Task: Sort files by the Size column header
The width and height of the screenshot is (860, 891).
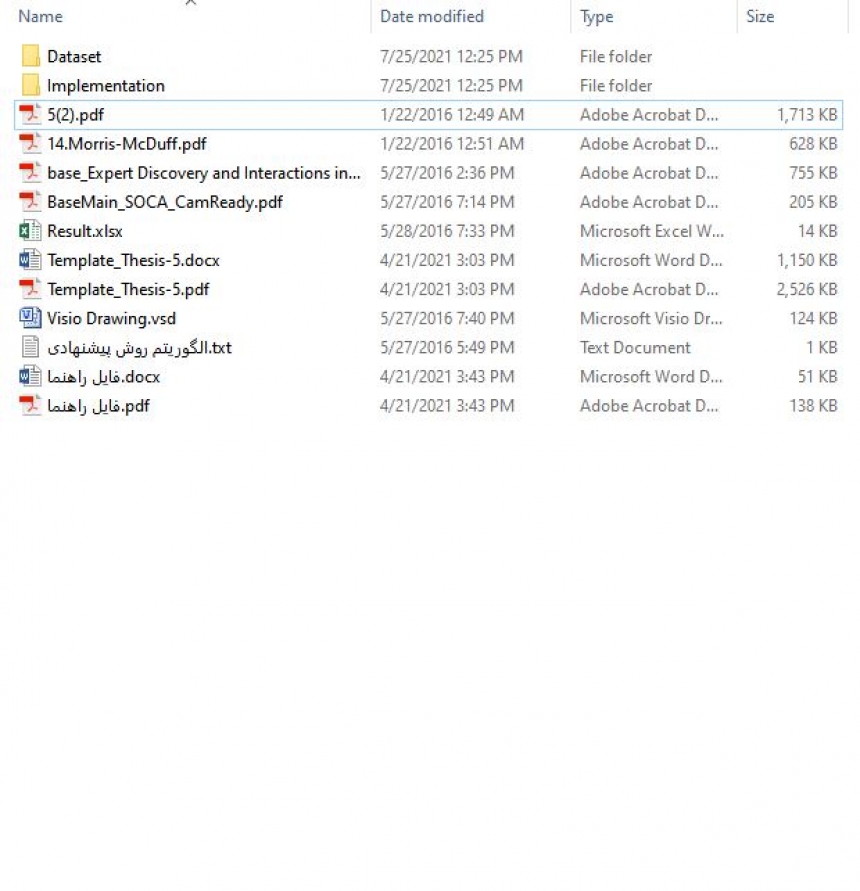Action: pos(760,16)
